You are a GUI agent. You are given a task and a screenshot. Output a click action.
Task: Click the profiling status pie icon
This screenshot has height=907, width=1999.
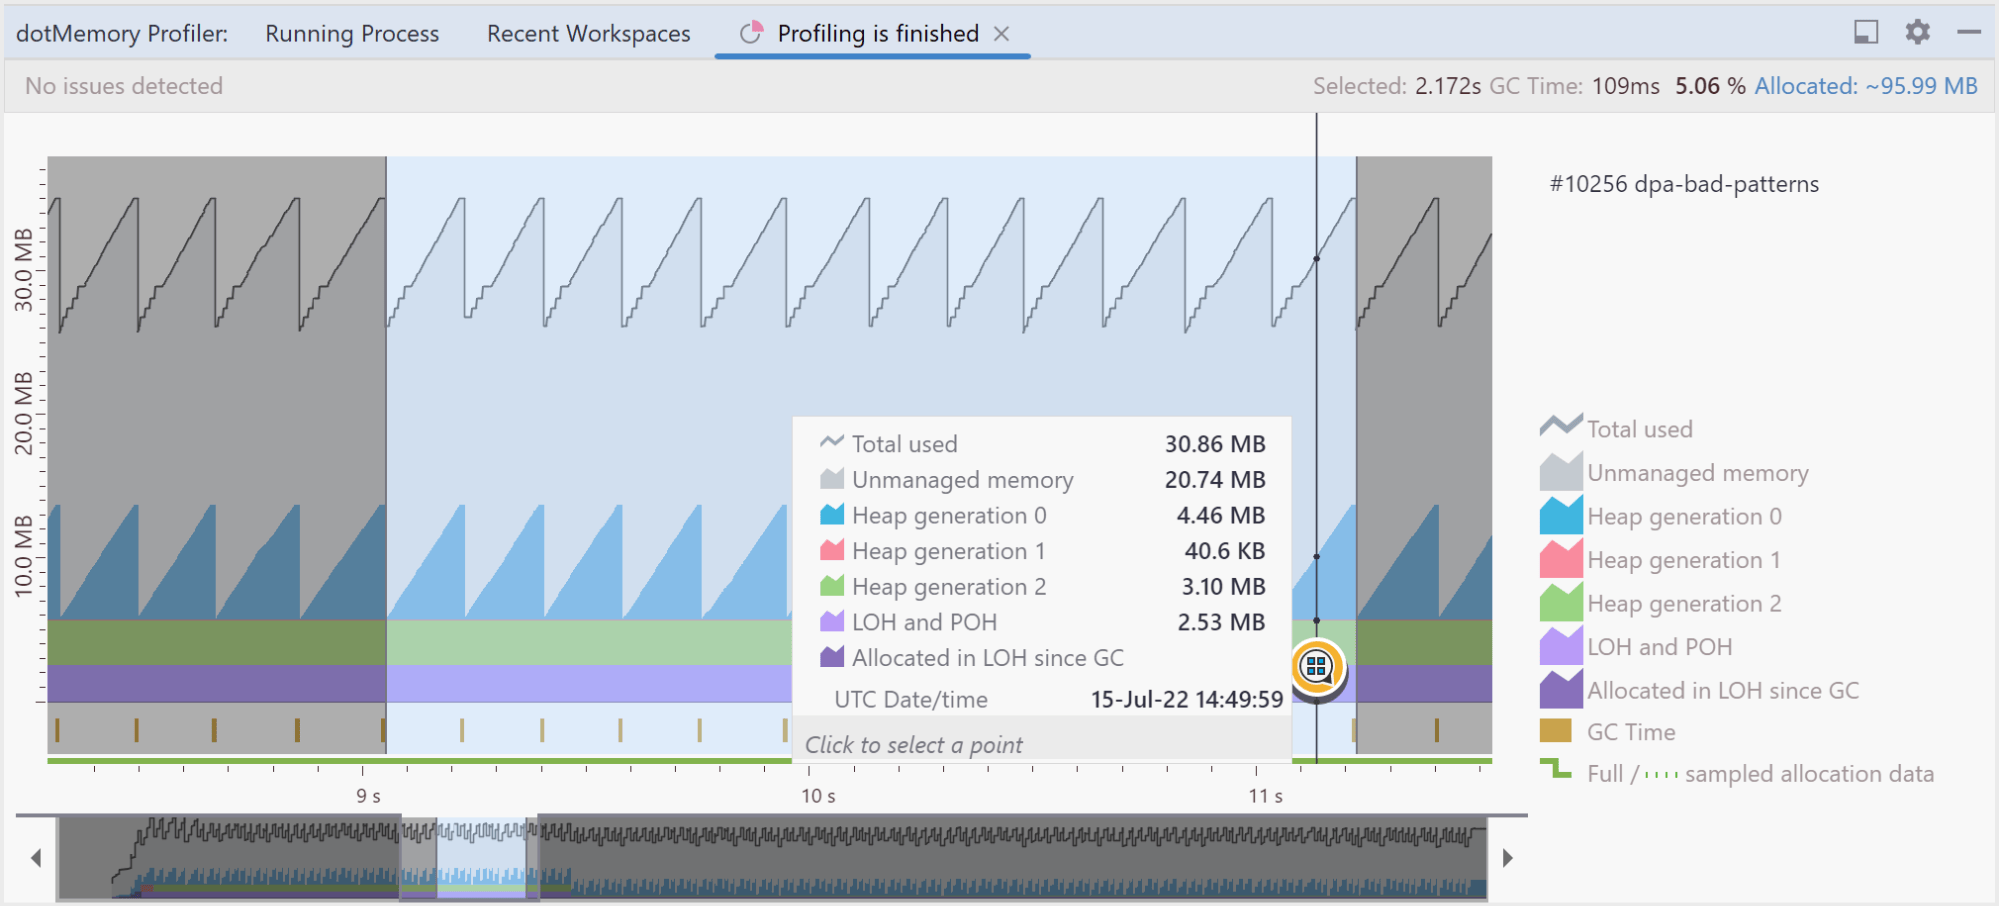(751, 34)
